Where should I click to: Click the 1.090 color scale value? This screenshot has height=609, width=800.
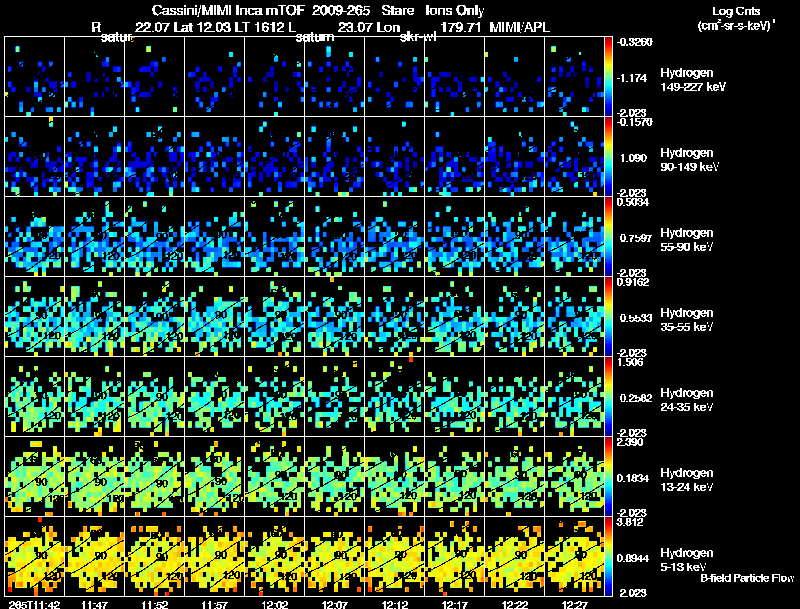click(x=633, y=158)
